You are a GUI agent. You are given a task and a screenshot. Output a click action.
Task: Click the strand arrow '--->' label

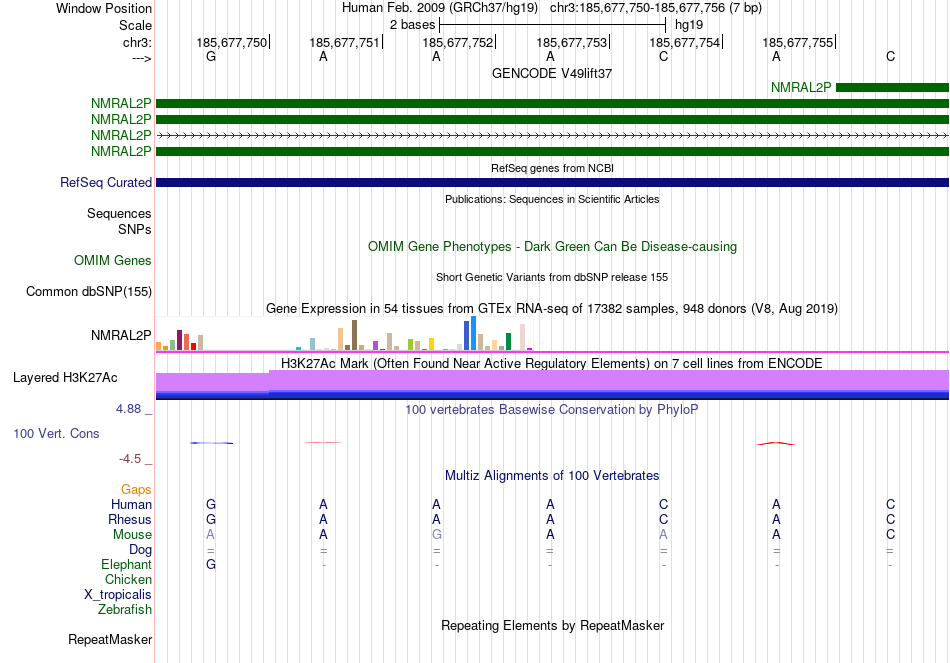point(141,58)
